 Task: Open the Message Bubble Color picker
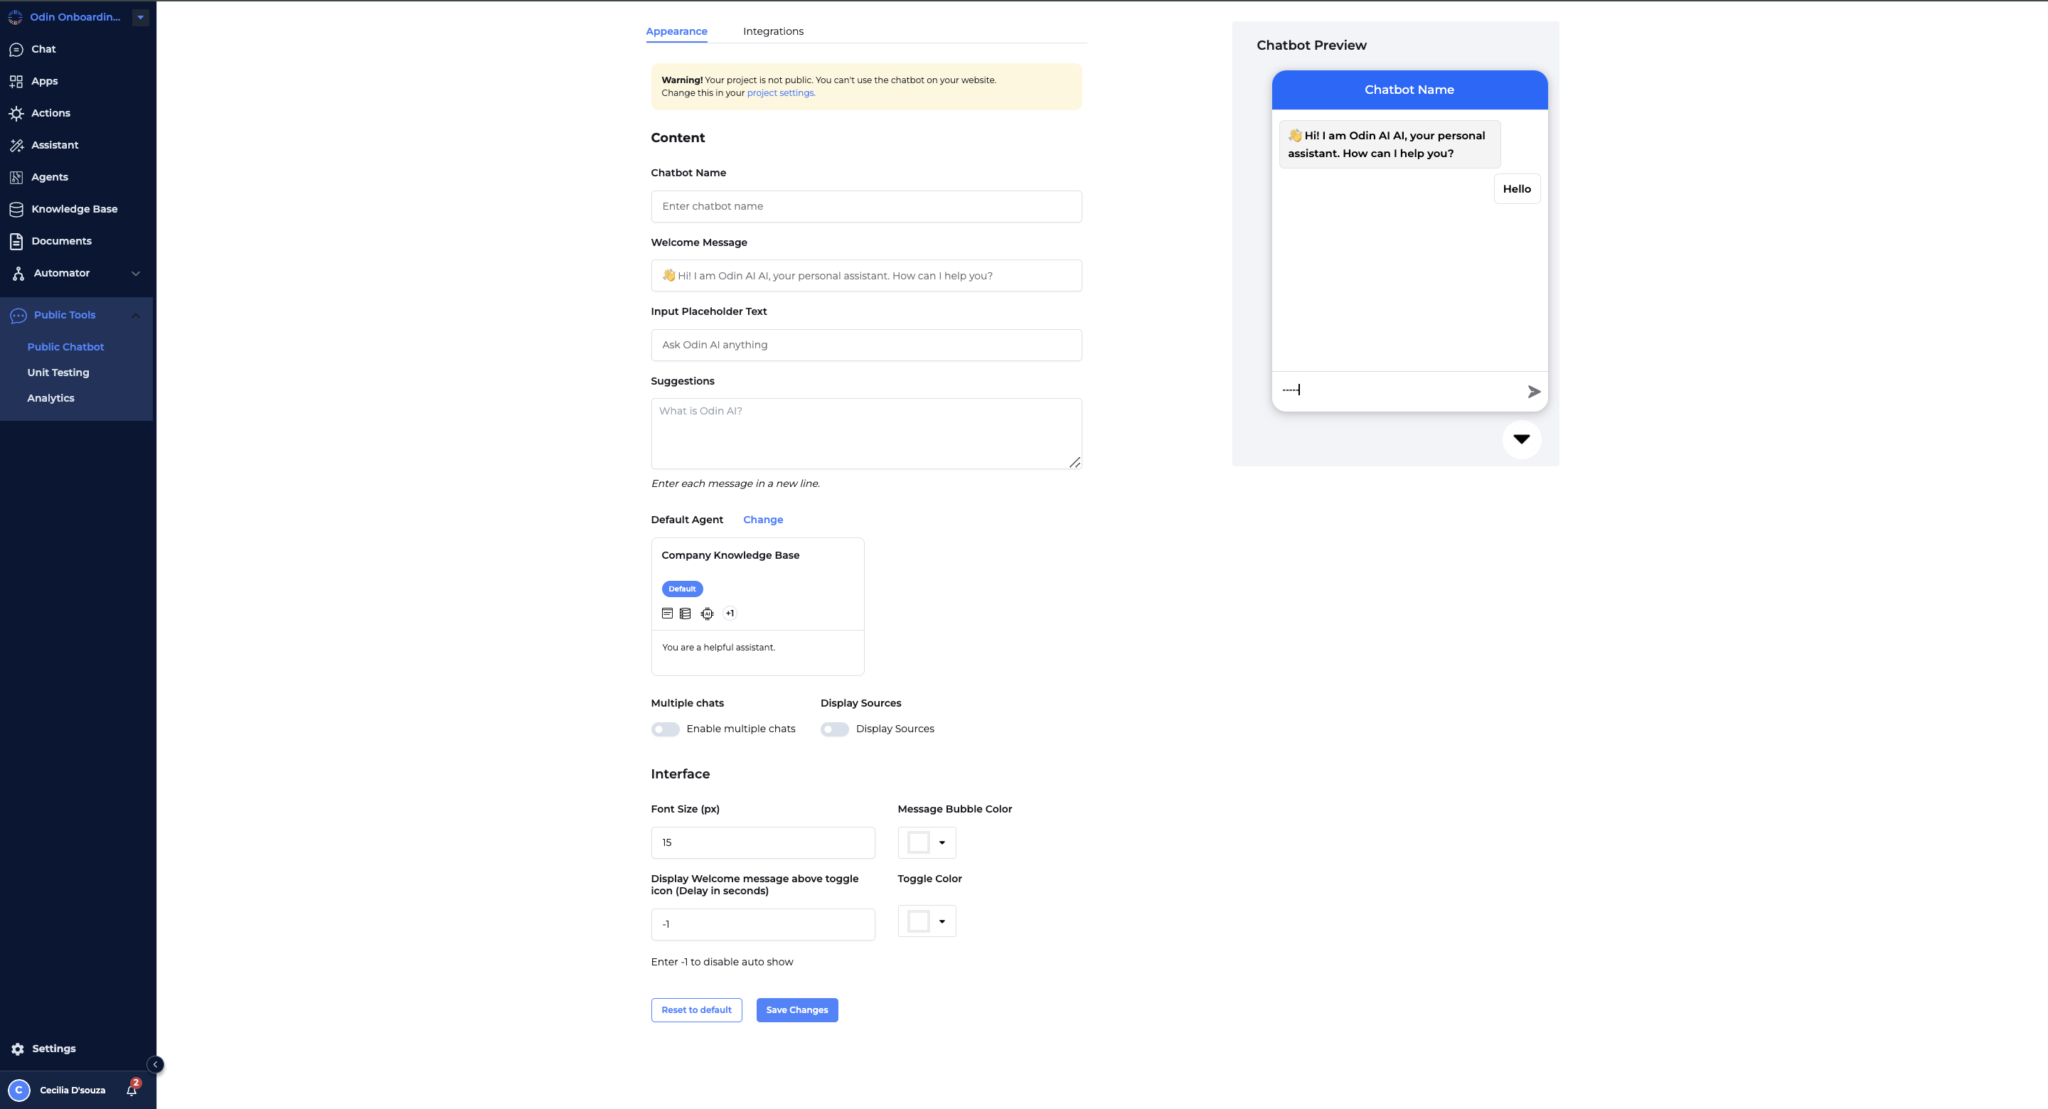[927, 843]
